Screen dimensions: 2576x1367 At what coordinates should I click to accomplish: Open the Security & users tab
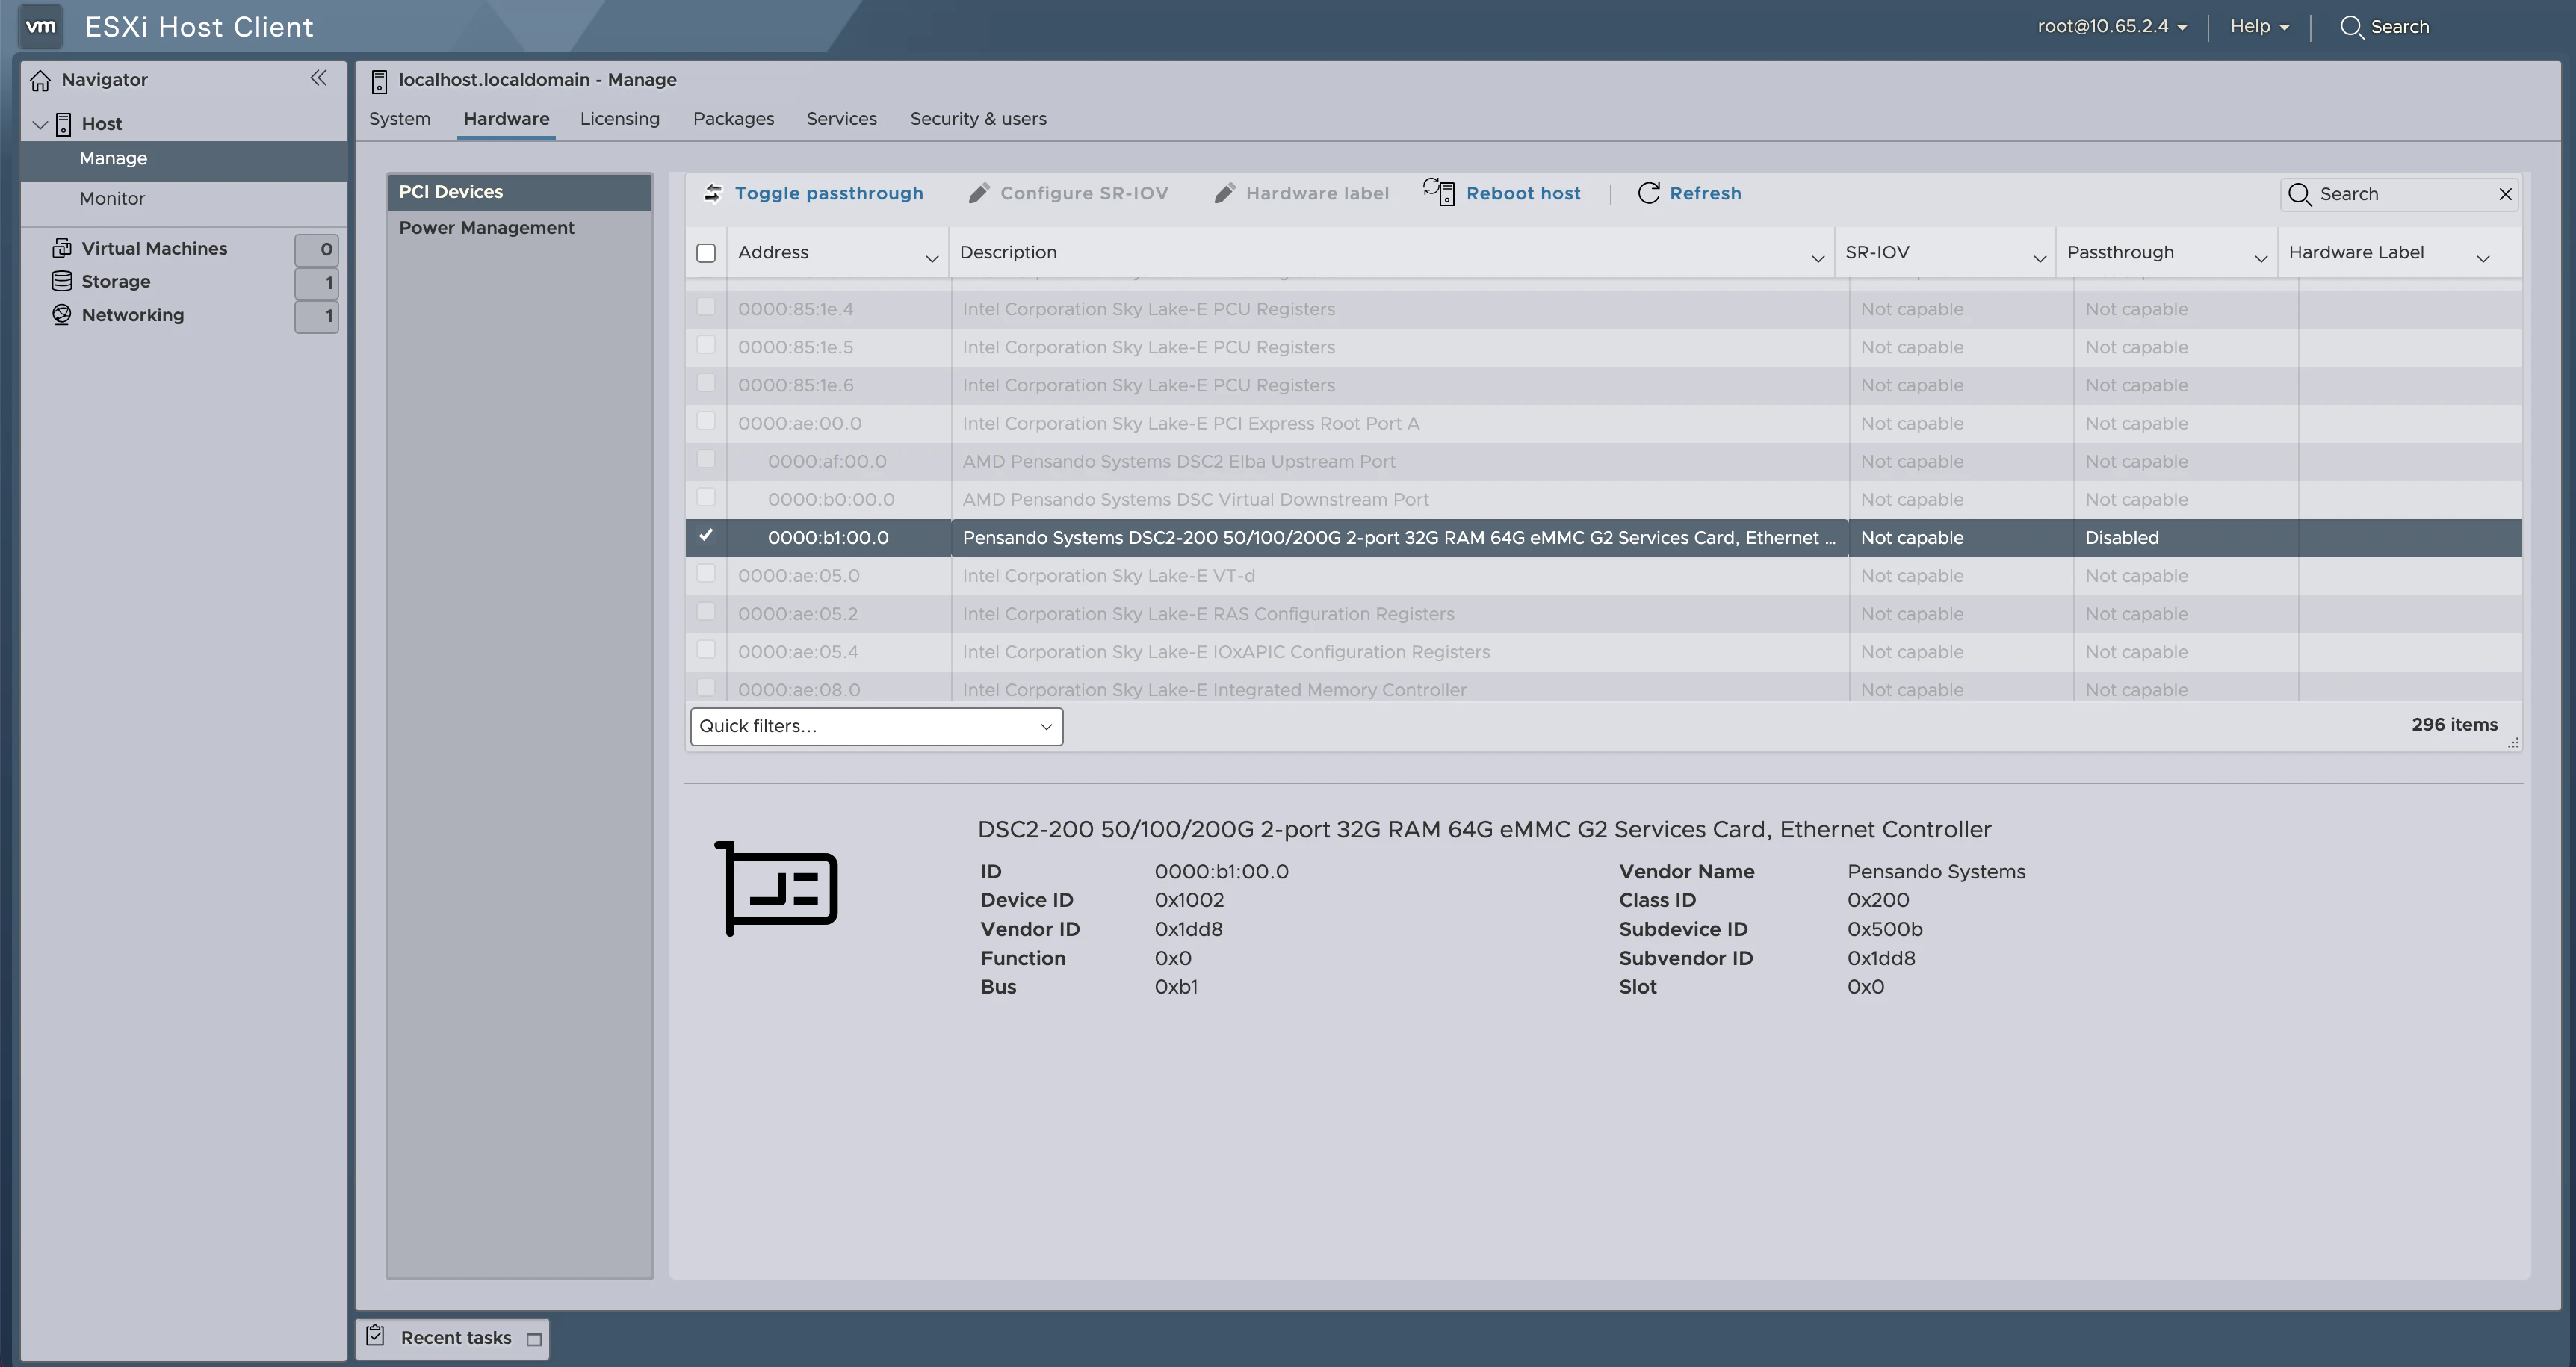click(978, 119)
